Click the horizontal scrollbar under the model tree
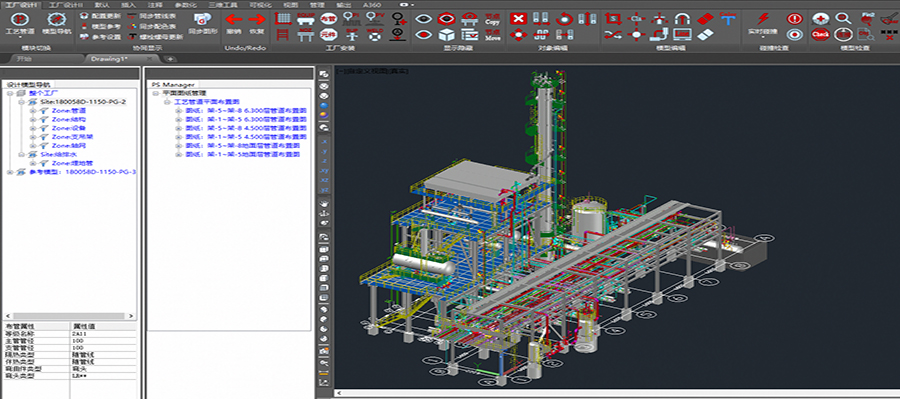 69,316
